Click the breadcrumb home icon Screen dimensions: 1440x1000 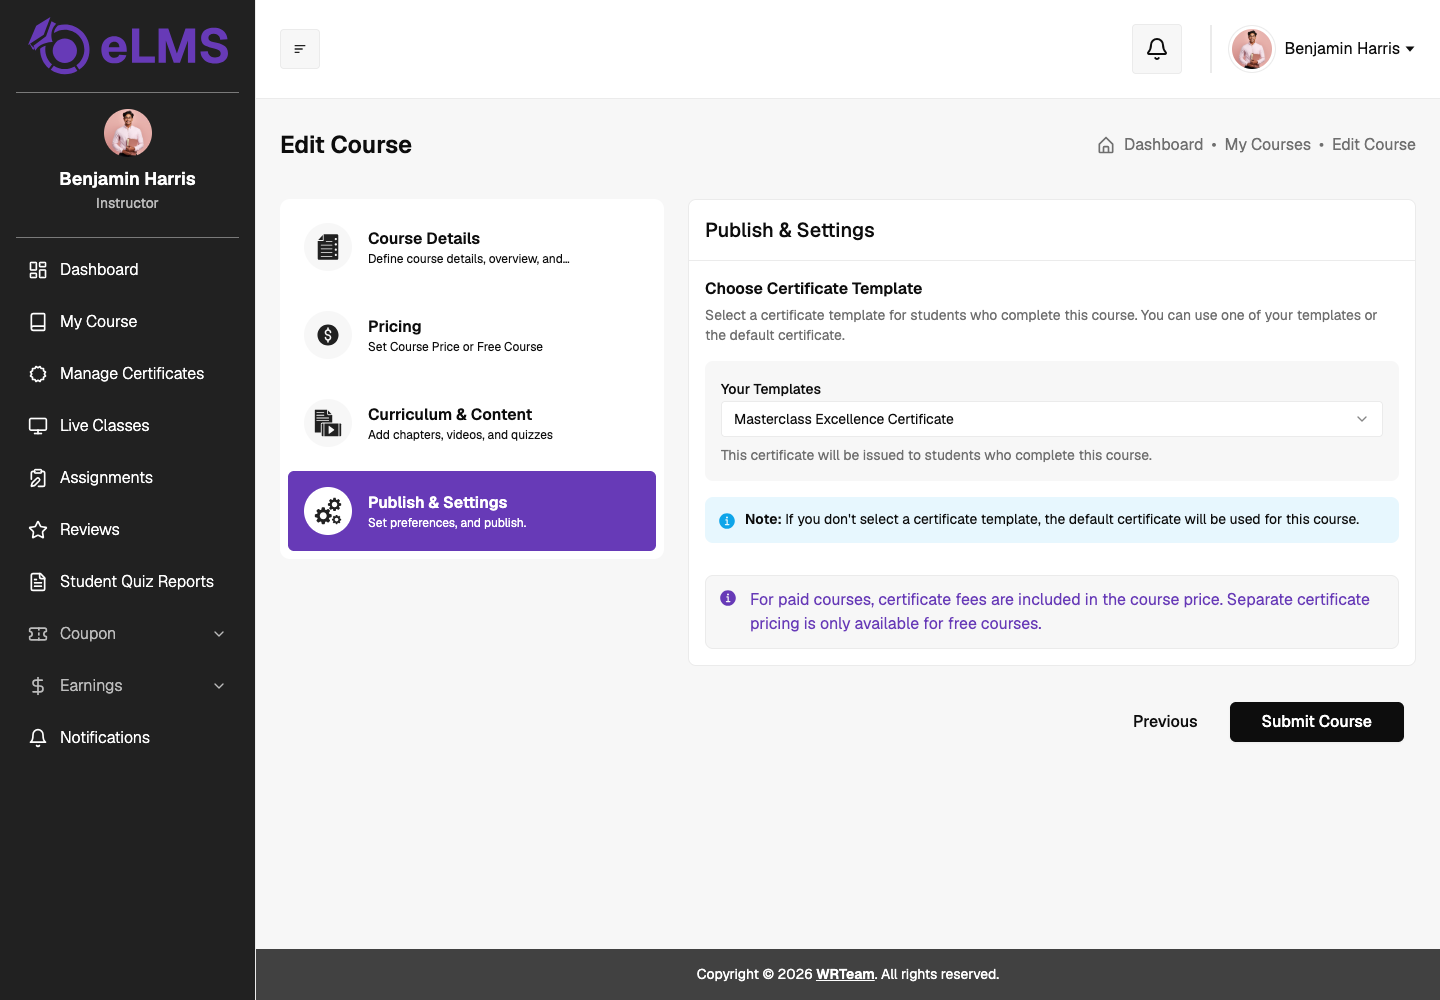[x=1106, y=145]
